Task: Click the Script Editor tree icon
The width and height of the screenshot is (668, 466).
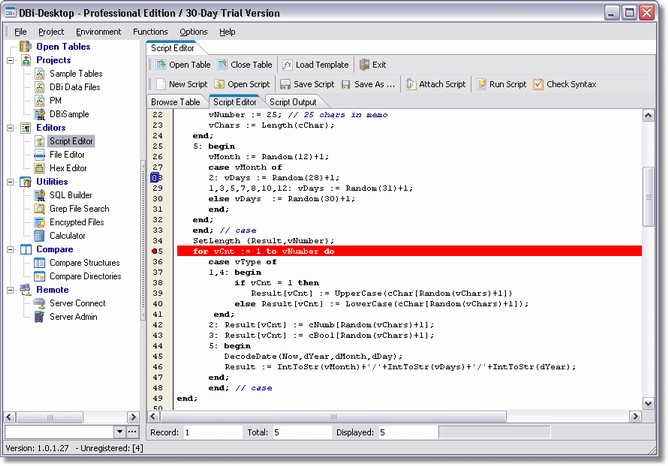Action: tap(40, 141)
